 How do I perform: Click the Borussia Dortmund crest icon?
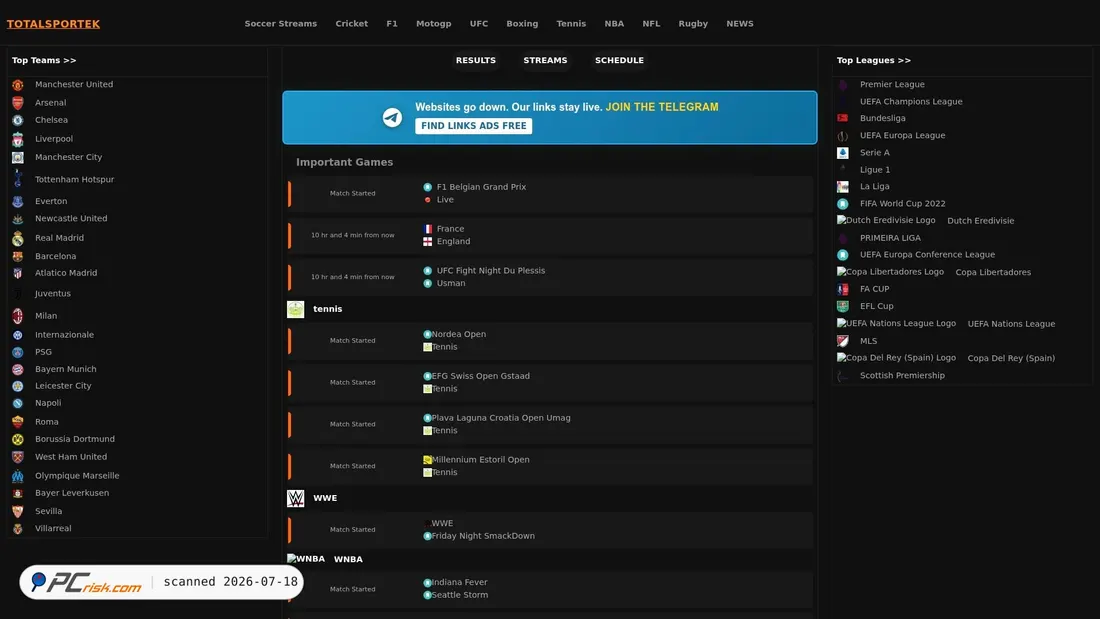tap(18, 439)
